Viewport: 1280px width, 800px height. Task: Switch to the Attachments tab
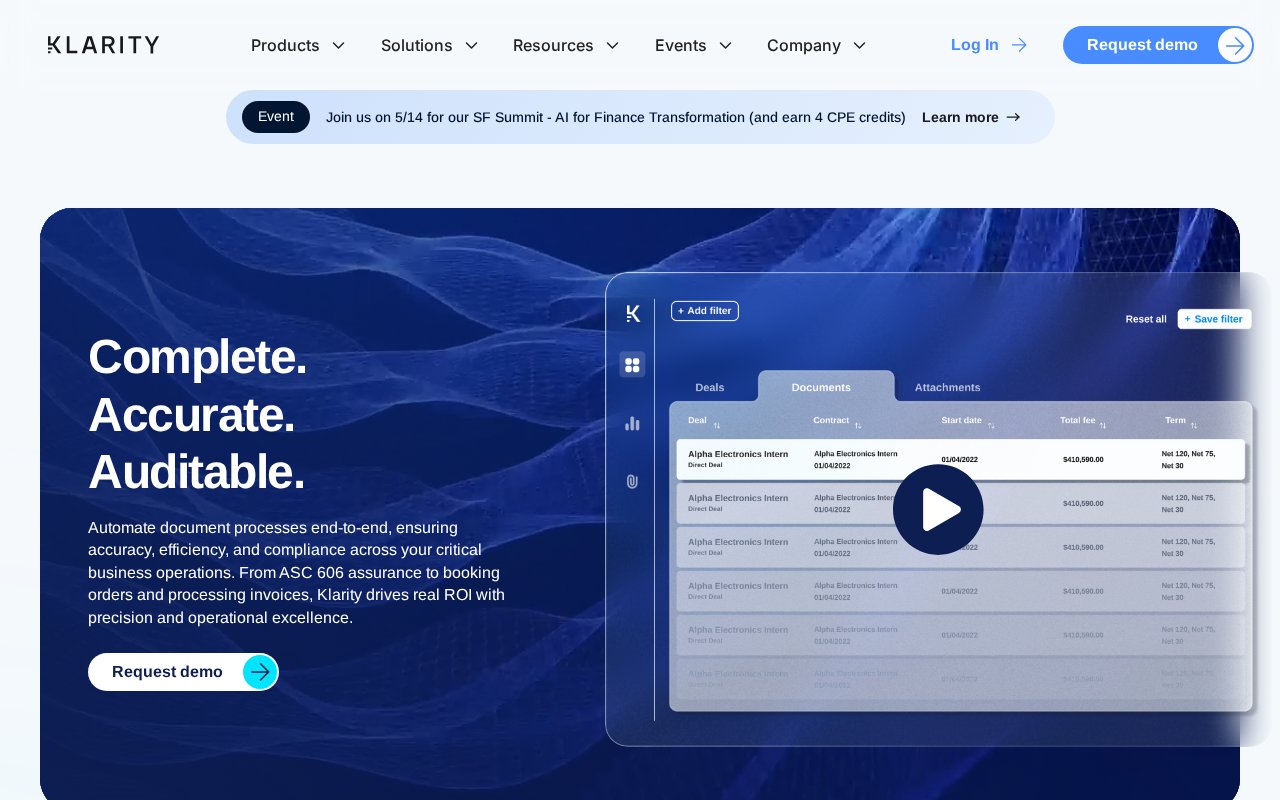(947, 387)
